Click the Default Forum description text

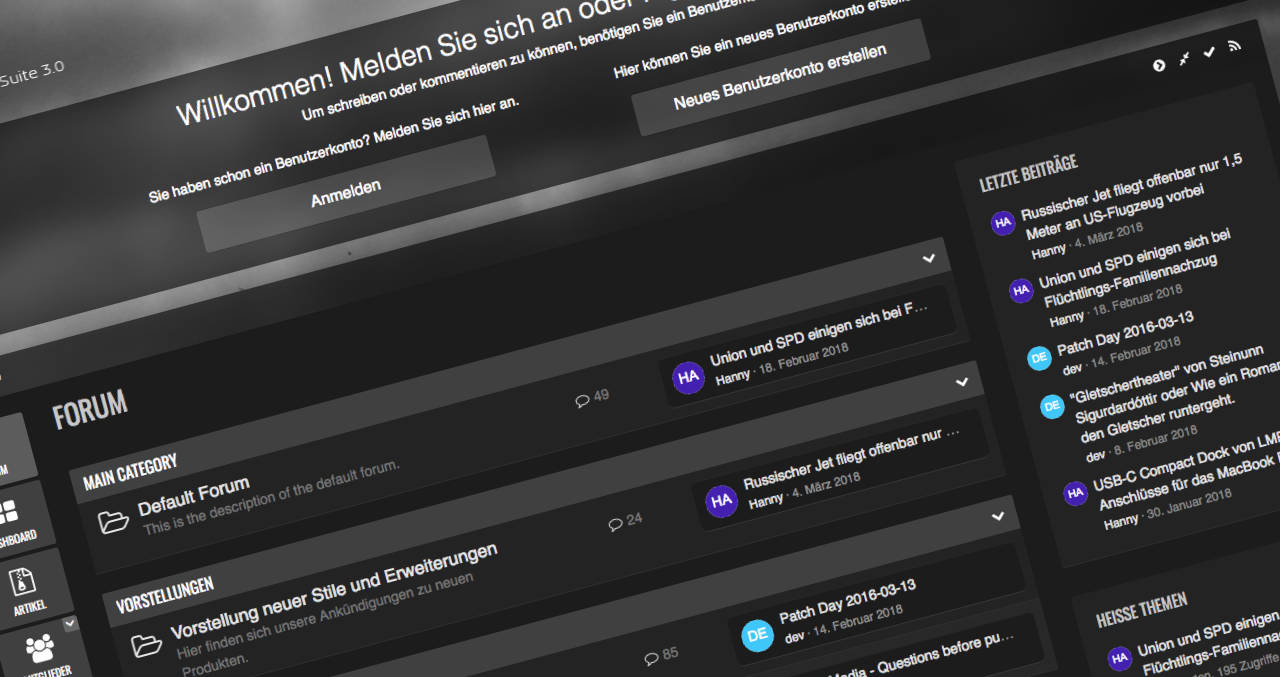pyautogui.click(x=271, y=497)
